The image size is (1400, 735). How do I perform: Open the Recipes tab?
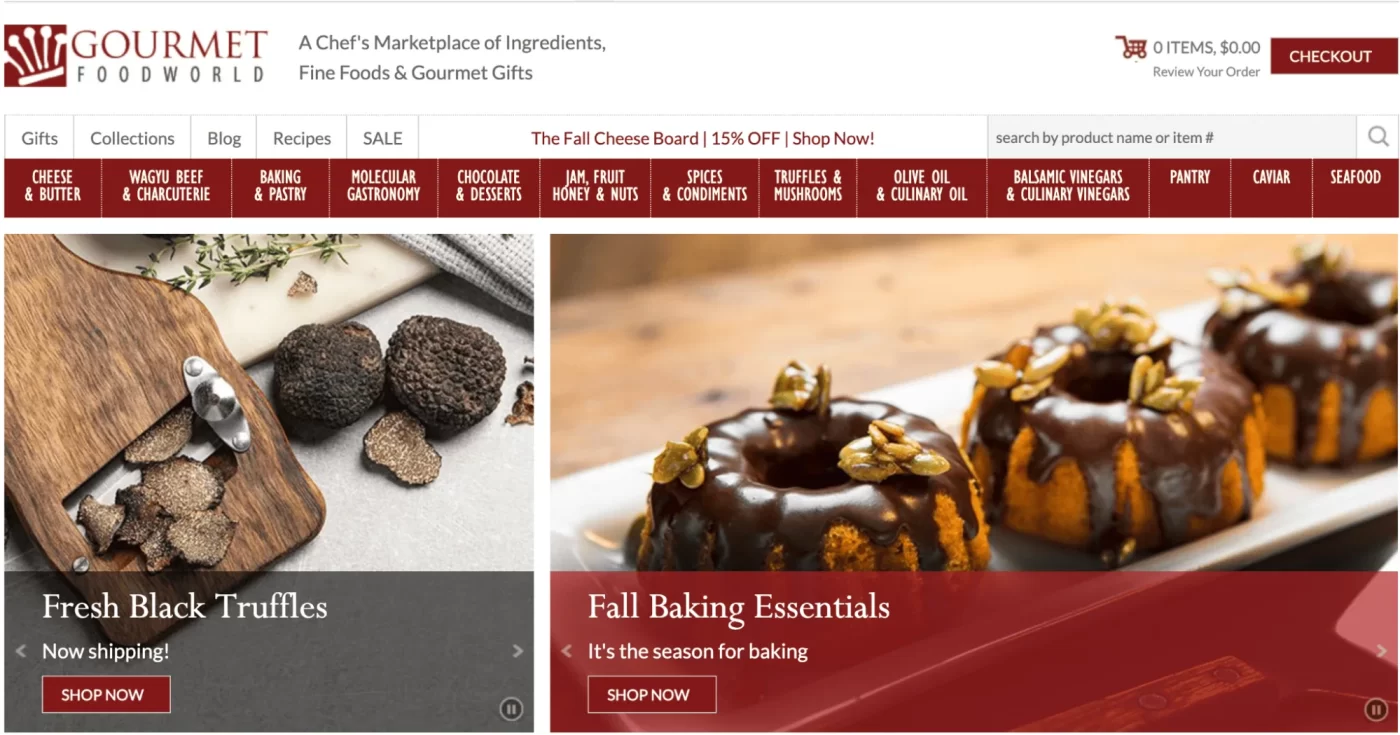pos(302,138)
